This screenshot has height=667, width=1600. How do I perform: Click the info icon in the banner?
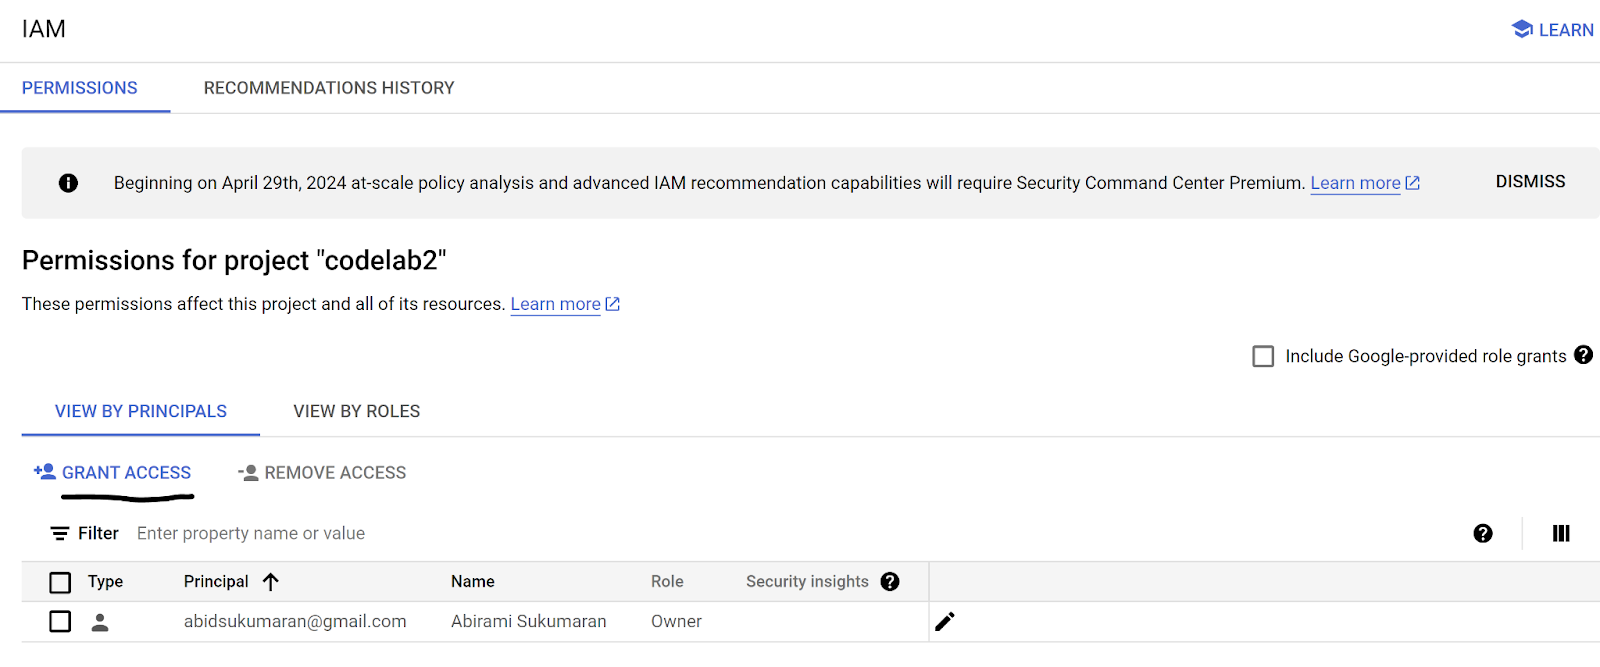[68, 183]
